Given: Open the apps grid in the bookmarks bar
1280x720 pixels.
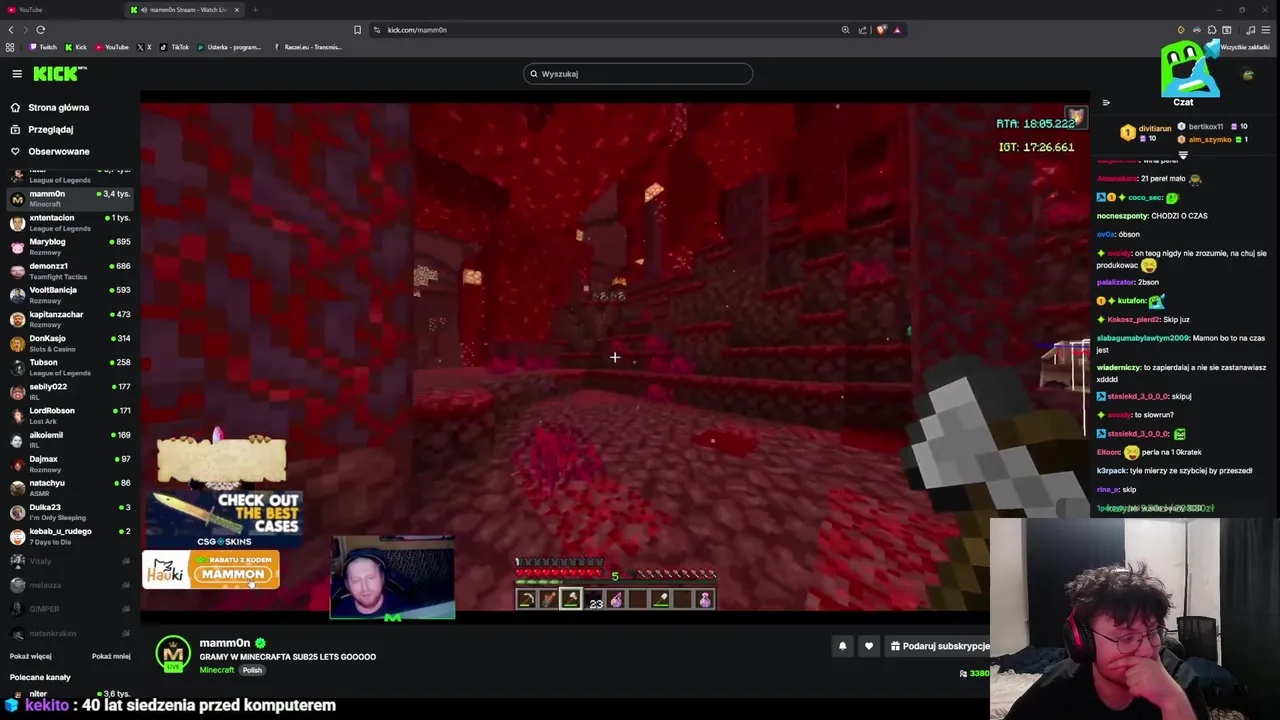Looking at the screenshot, I should pos(10,47).
